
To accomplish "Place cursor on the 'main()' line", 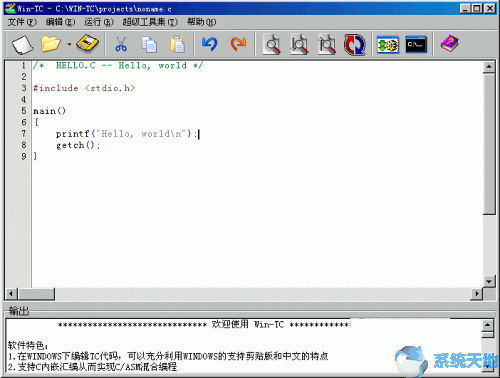I will pos(49,111).
